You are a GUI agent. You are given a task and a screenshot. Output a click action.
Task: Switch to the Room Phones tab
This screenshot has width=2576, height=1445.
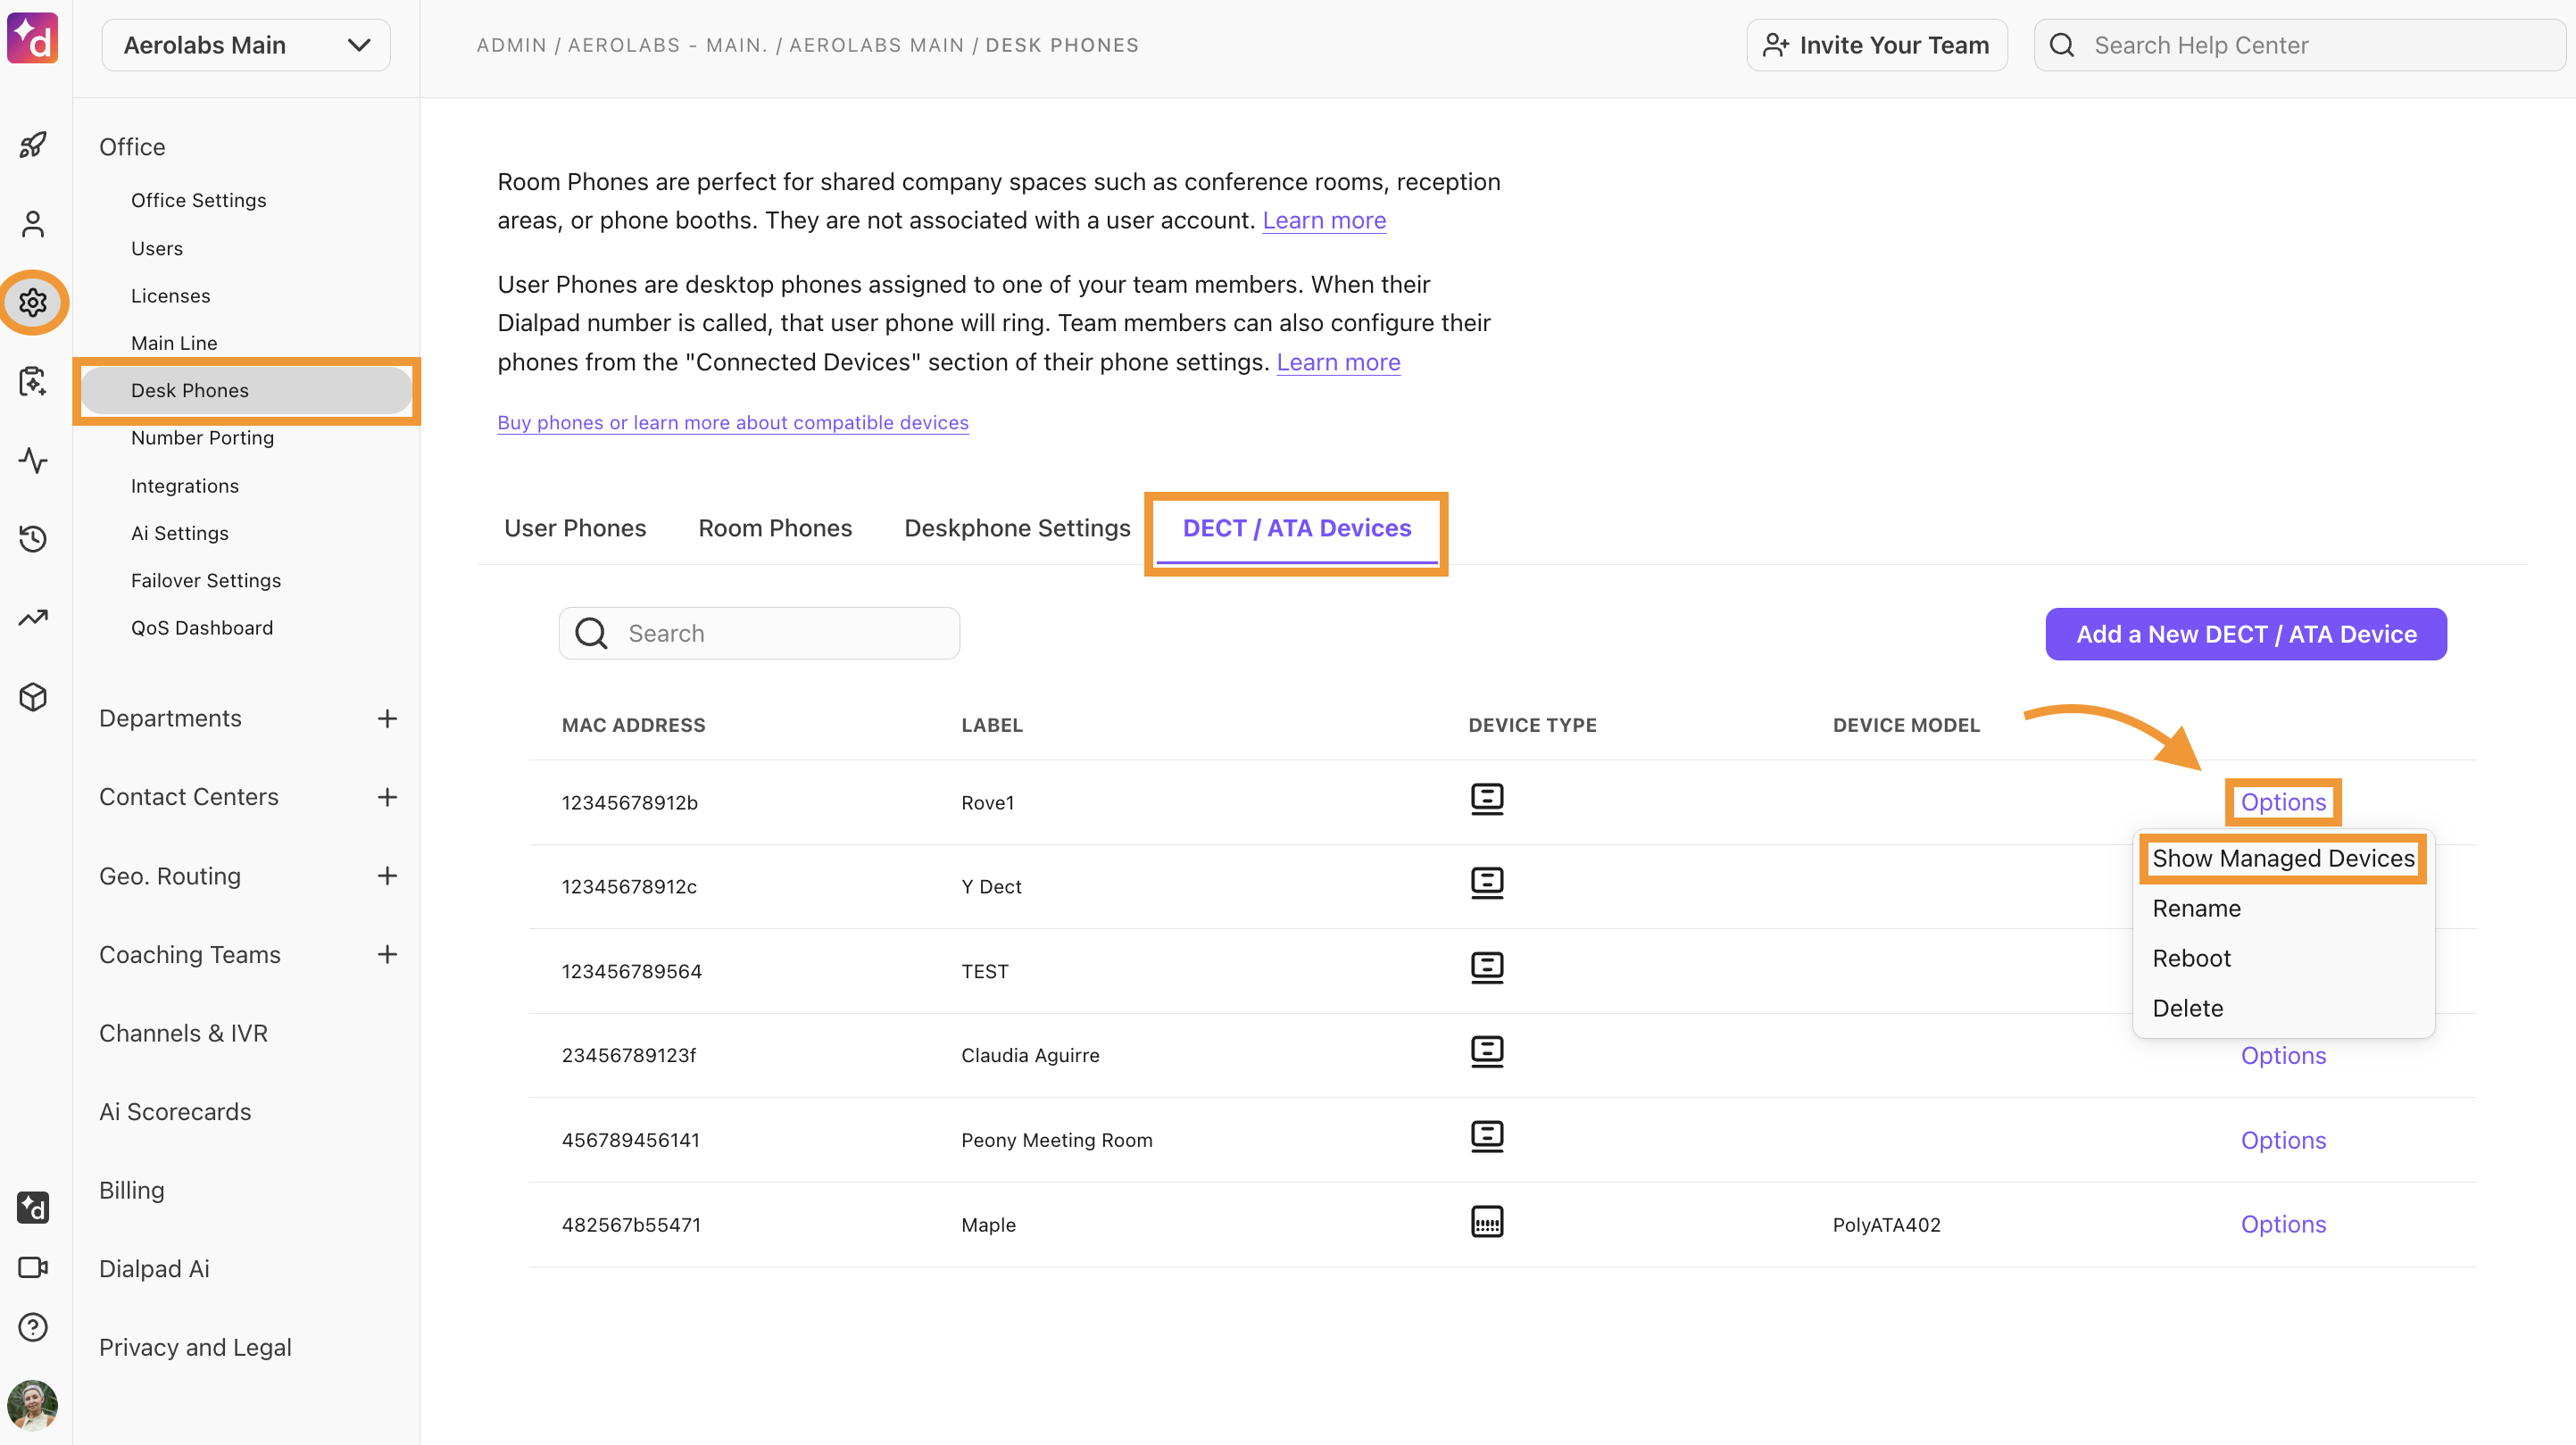[x=775, y=528]
